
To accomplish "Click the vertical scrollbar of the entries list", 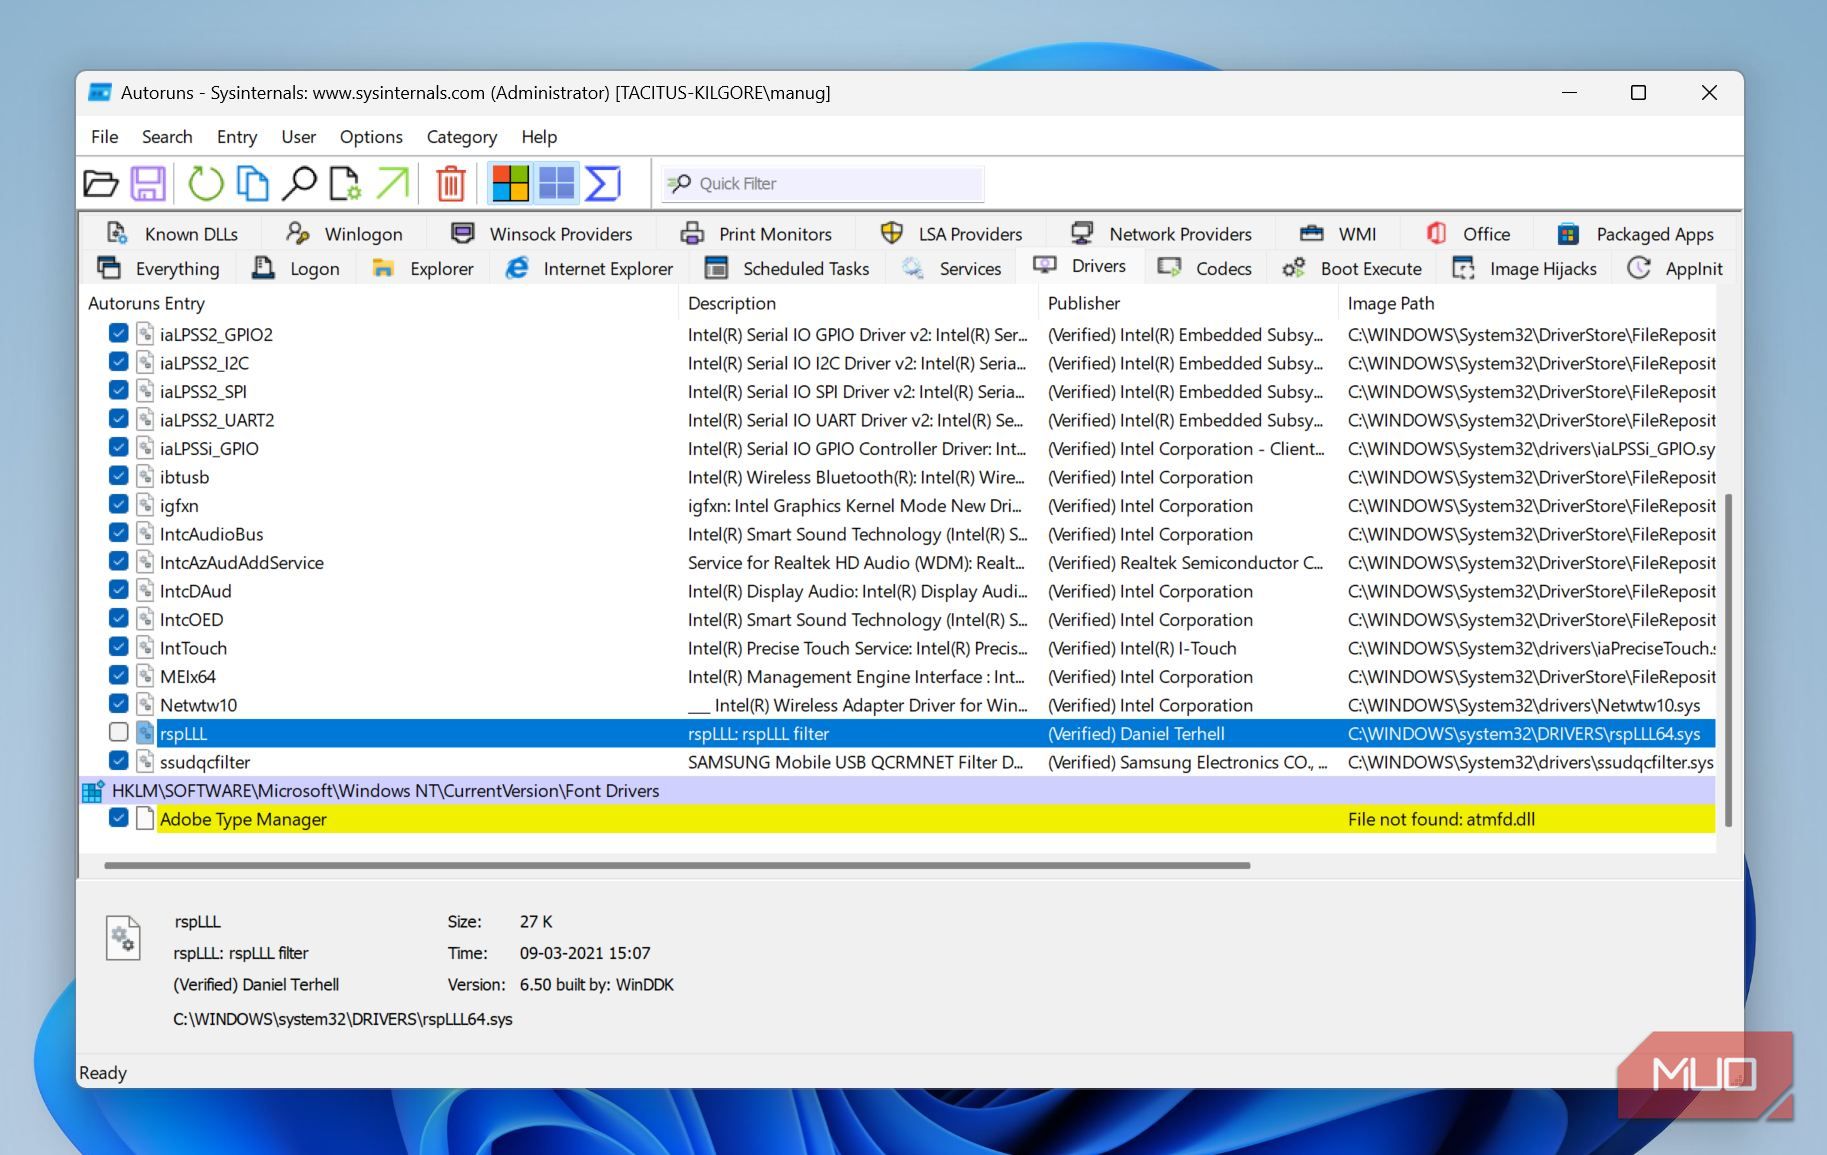I will [x=1727, y=660].
